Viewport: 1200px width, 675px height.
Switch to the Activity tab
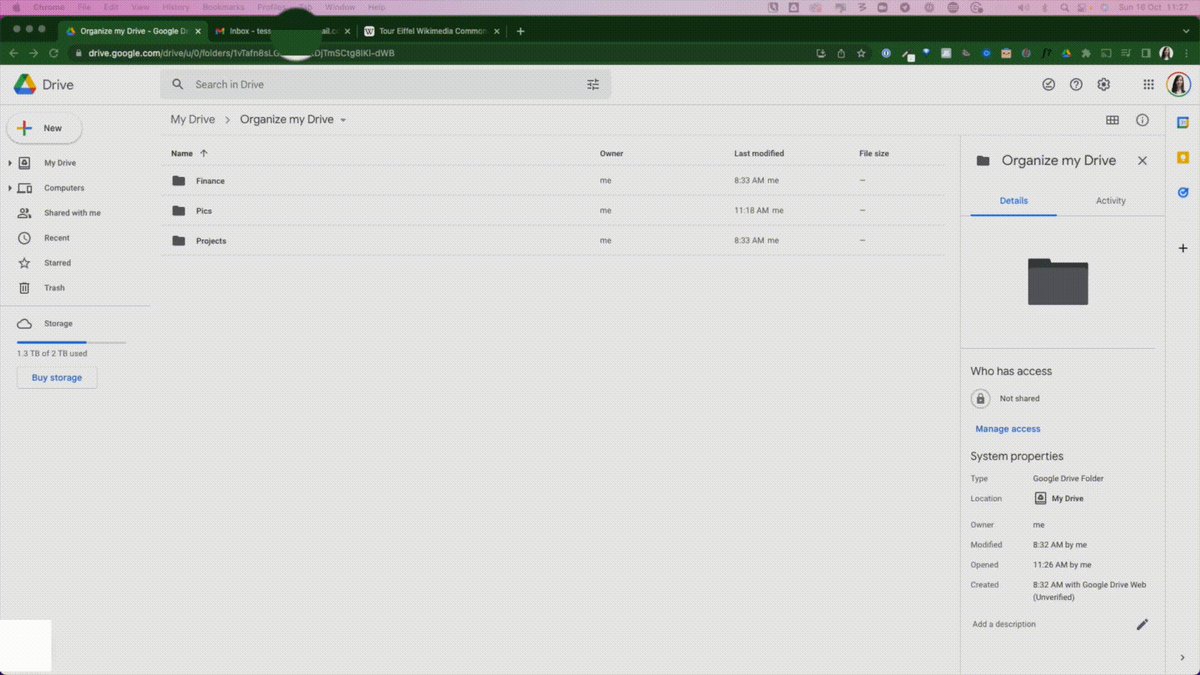click(x=1110, y=201)
